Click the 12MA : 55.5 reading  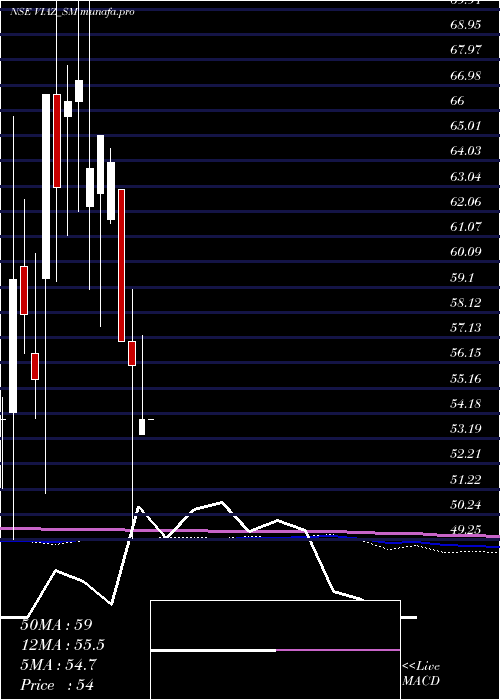[x=63, y=645]
